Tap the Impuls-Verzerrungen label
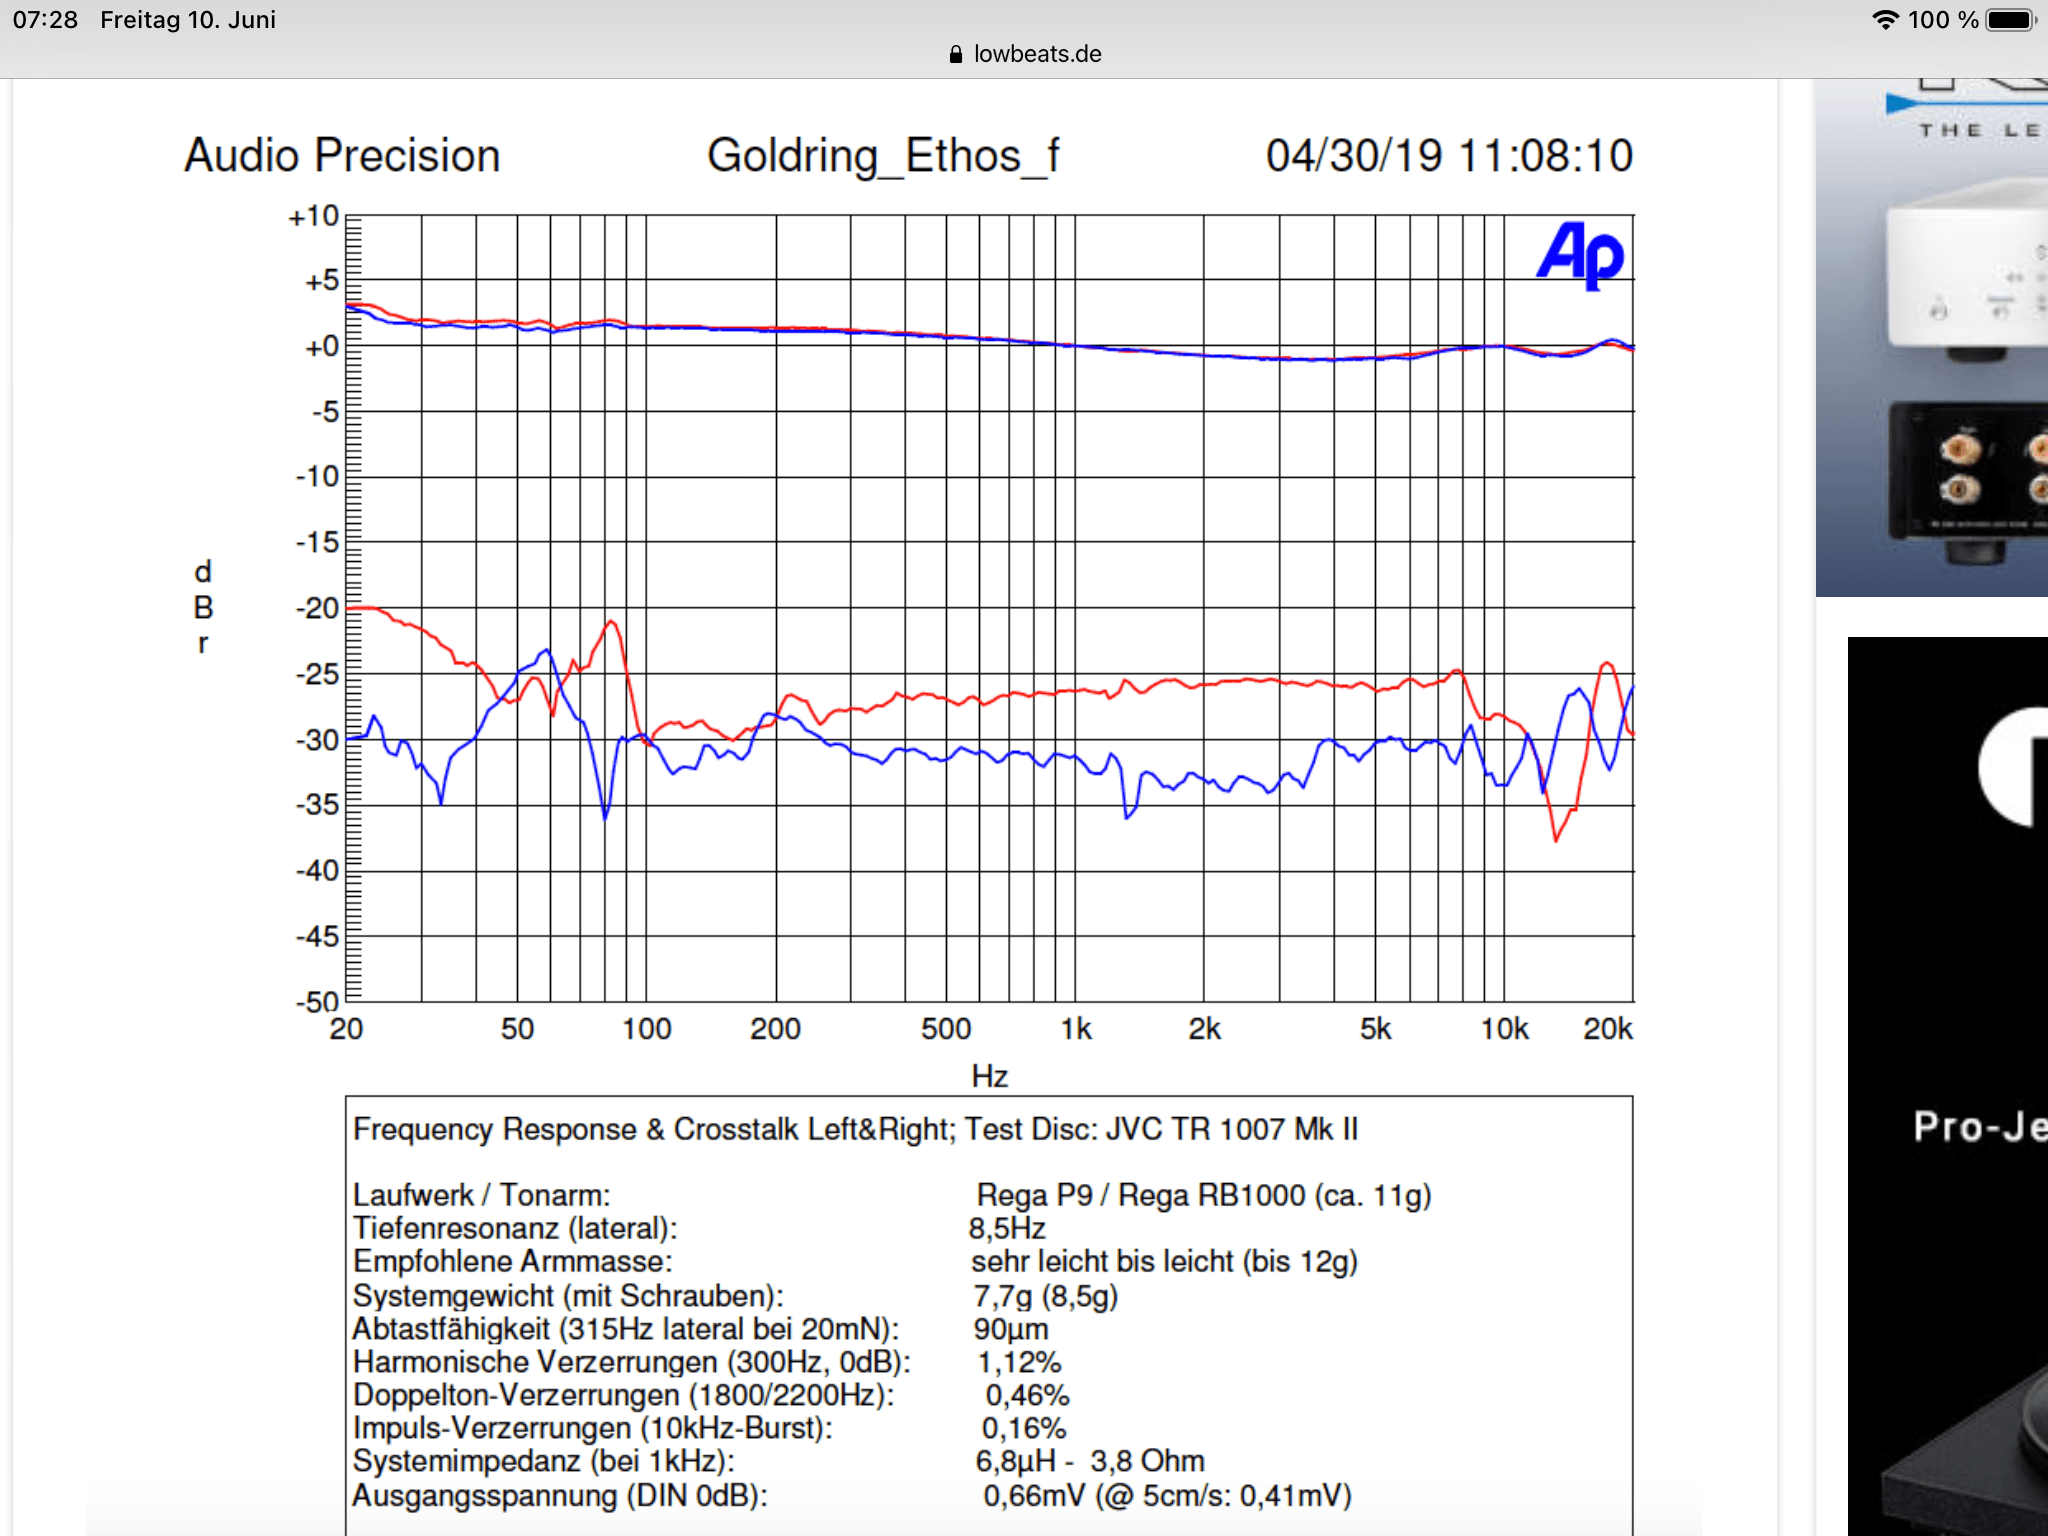The image size is (2048, 1536). pyautogui.click(x=593, y=1428)
